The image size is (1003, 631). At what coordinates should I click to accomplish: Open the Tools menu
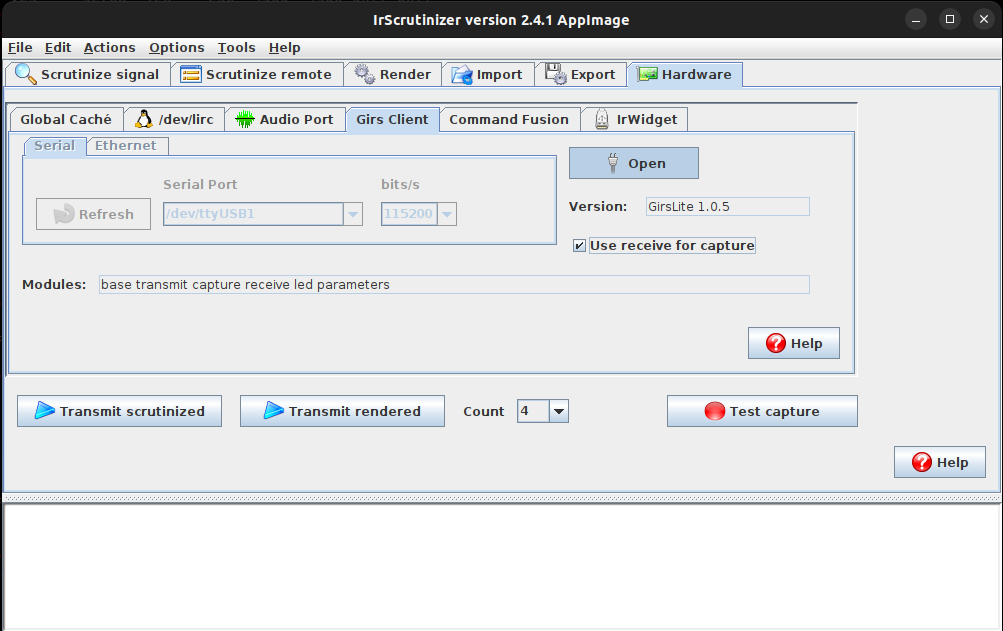coord(236,47)
